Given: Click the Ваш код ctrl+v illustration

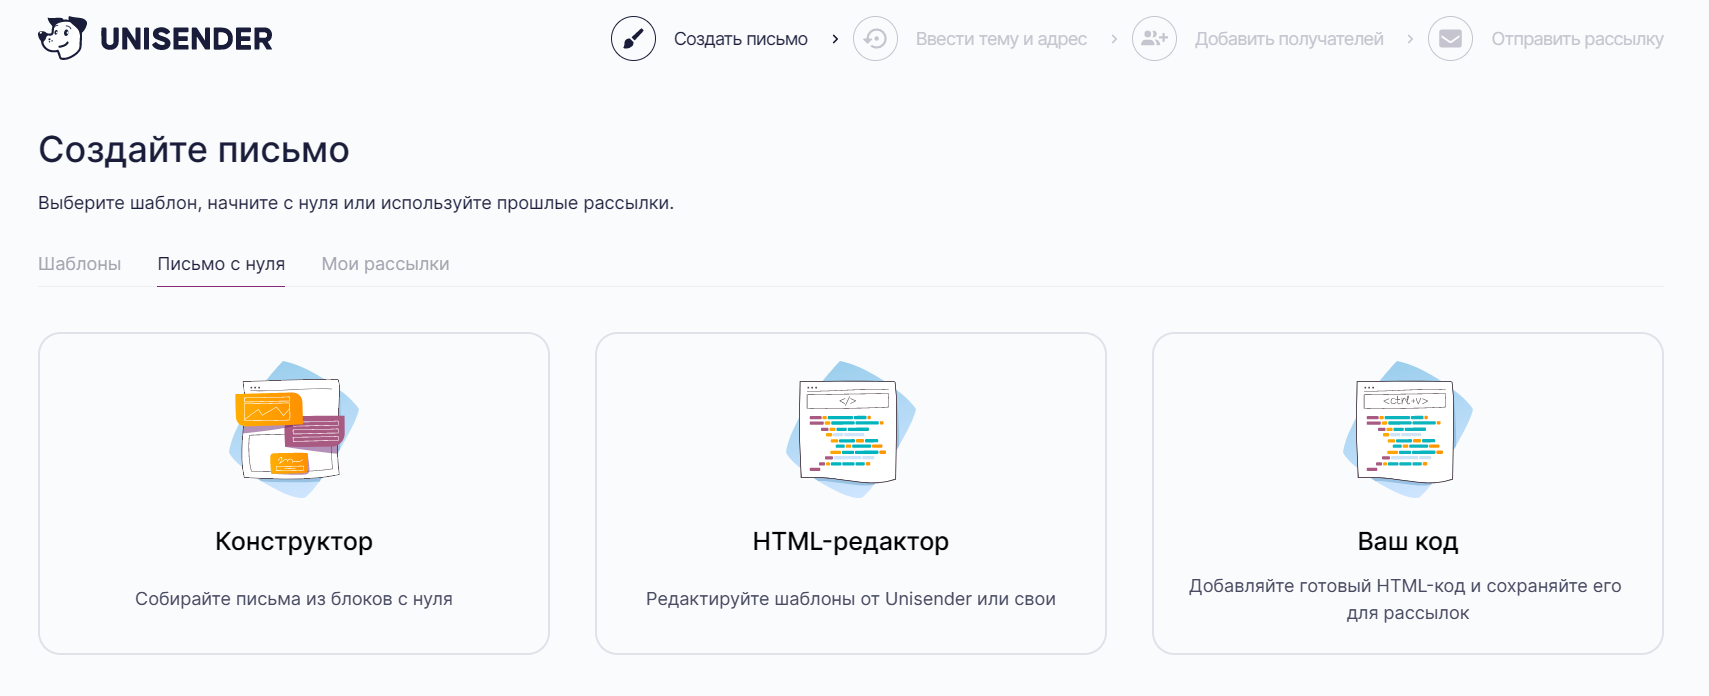Looking at the screenshot, I should point(1408,429).
